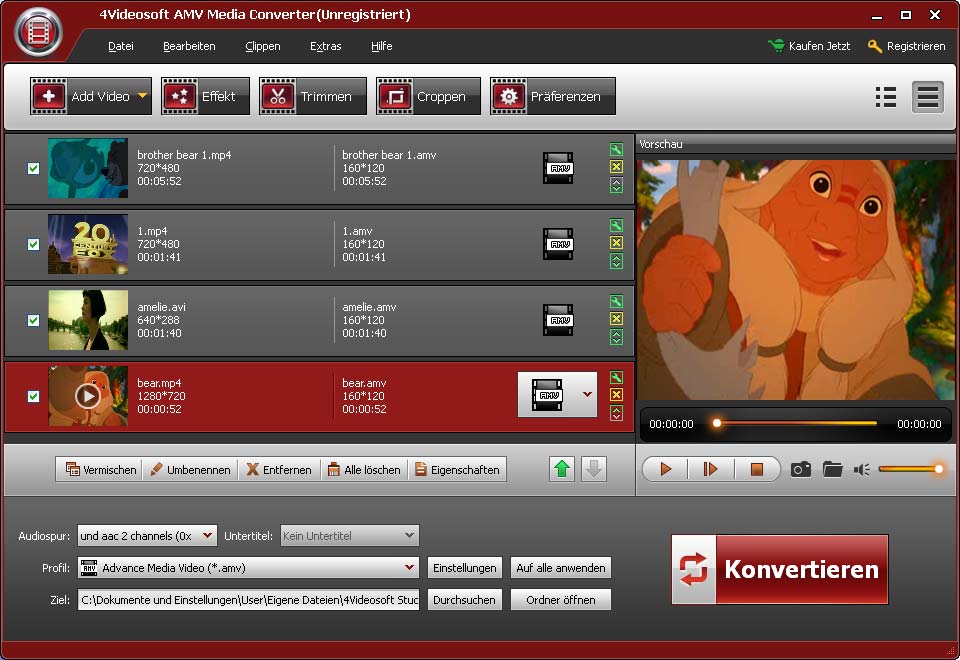Screen dimensions: 960x660
Task: Click the preview seek bar
Action: [x=796, y=423]
